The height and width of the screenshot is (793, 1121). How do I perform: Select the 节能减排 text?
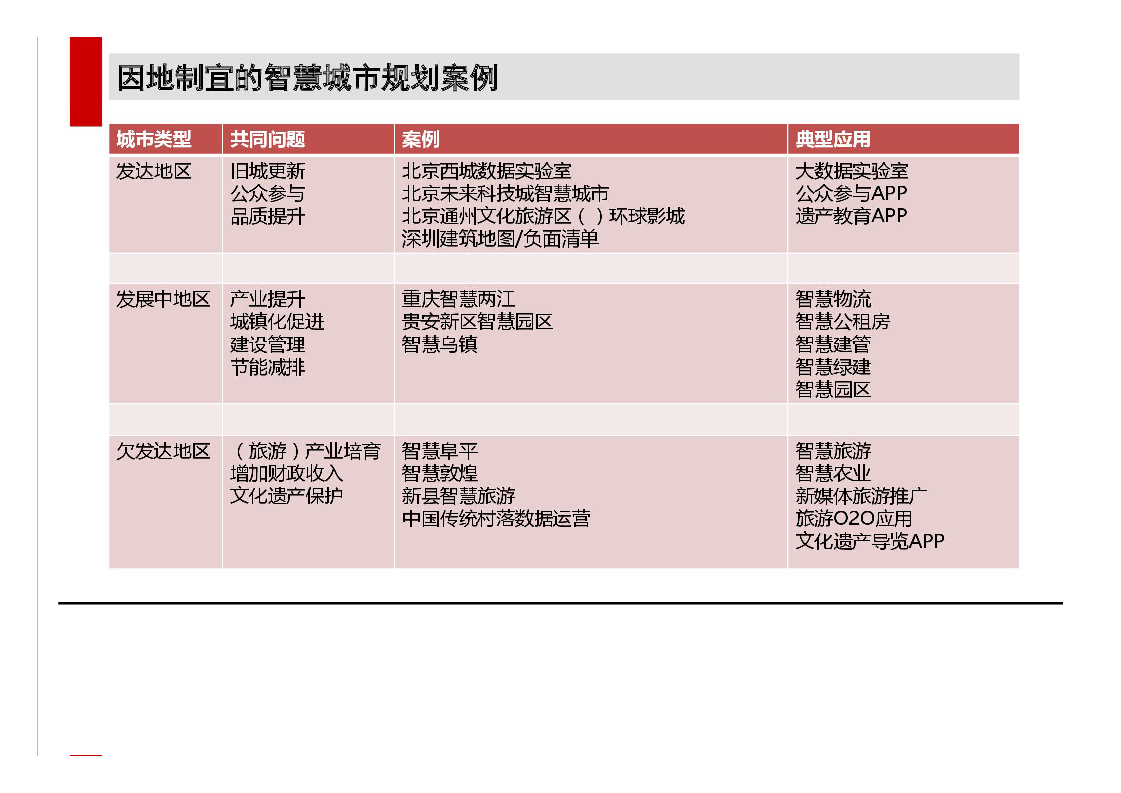[267, 367]
